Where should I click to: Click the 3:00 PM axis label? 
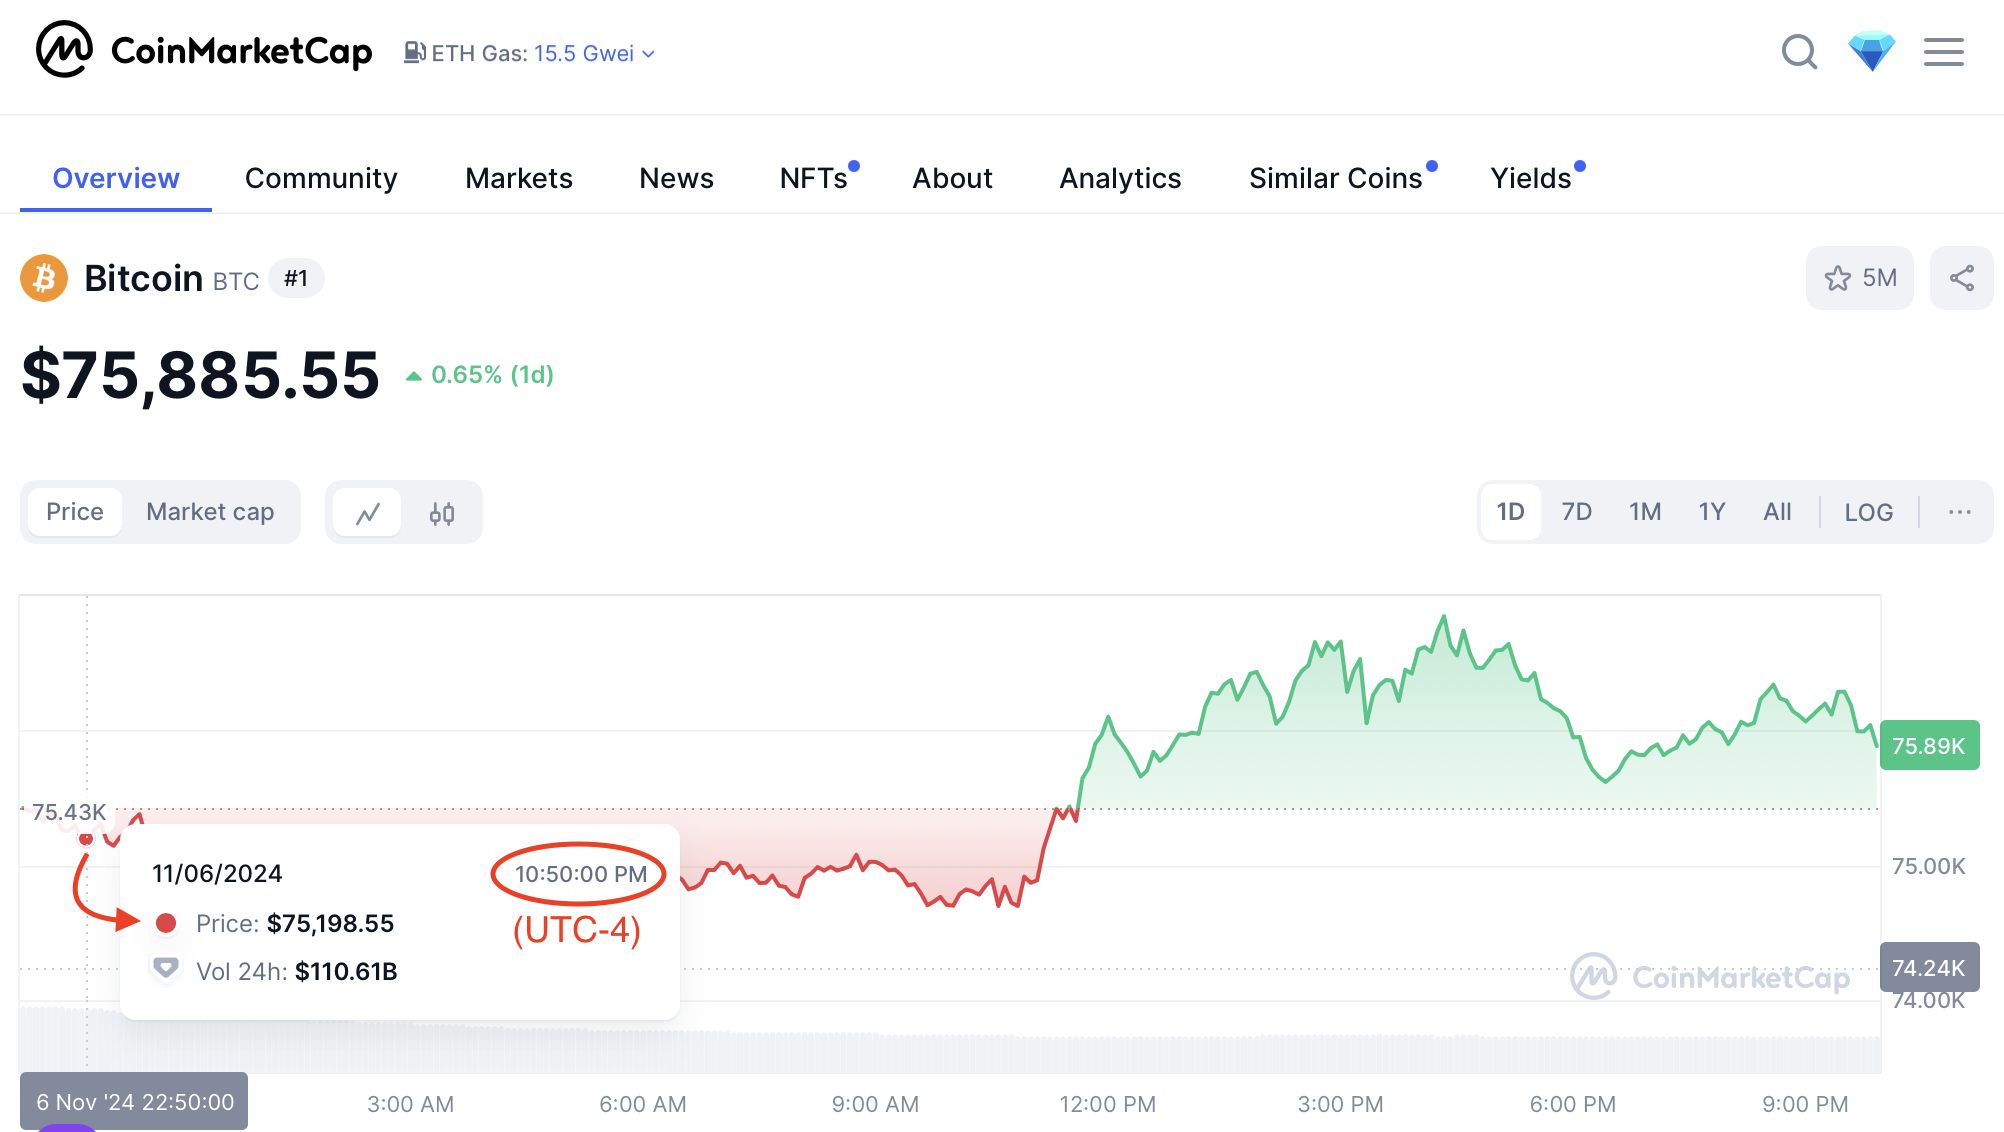coord(1340,1104)
